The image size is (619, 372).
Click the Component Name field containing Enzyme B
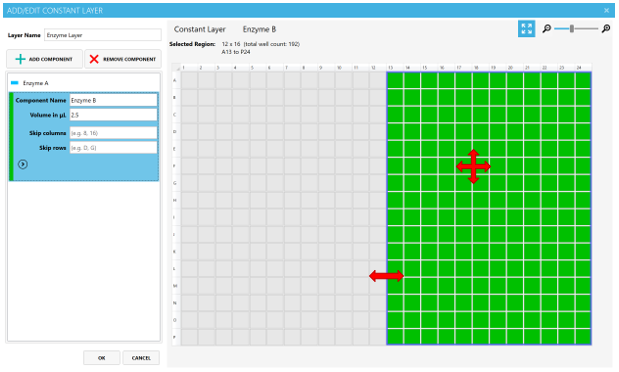click(x=113, y=100)
